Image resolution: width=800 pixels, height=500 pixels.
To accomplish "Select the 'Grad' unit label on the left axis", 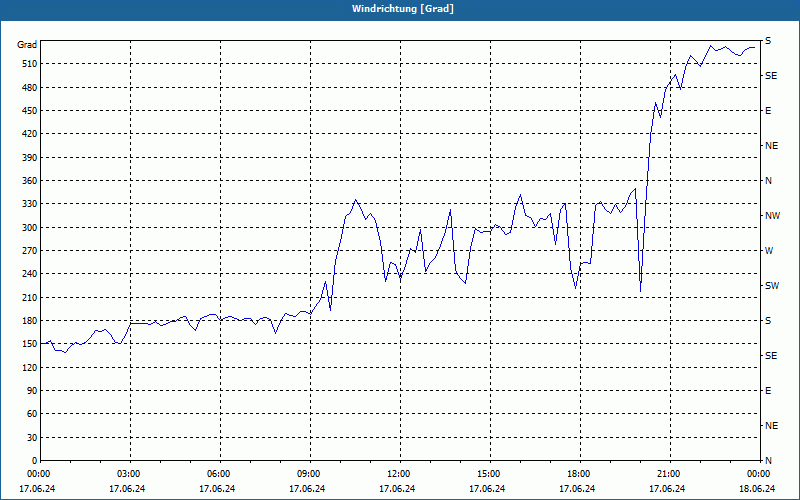I will (x=27, y=45).
